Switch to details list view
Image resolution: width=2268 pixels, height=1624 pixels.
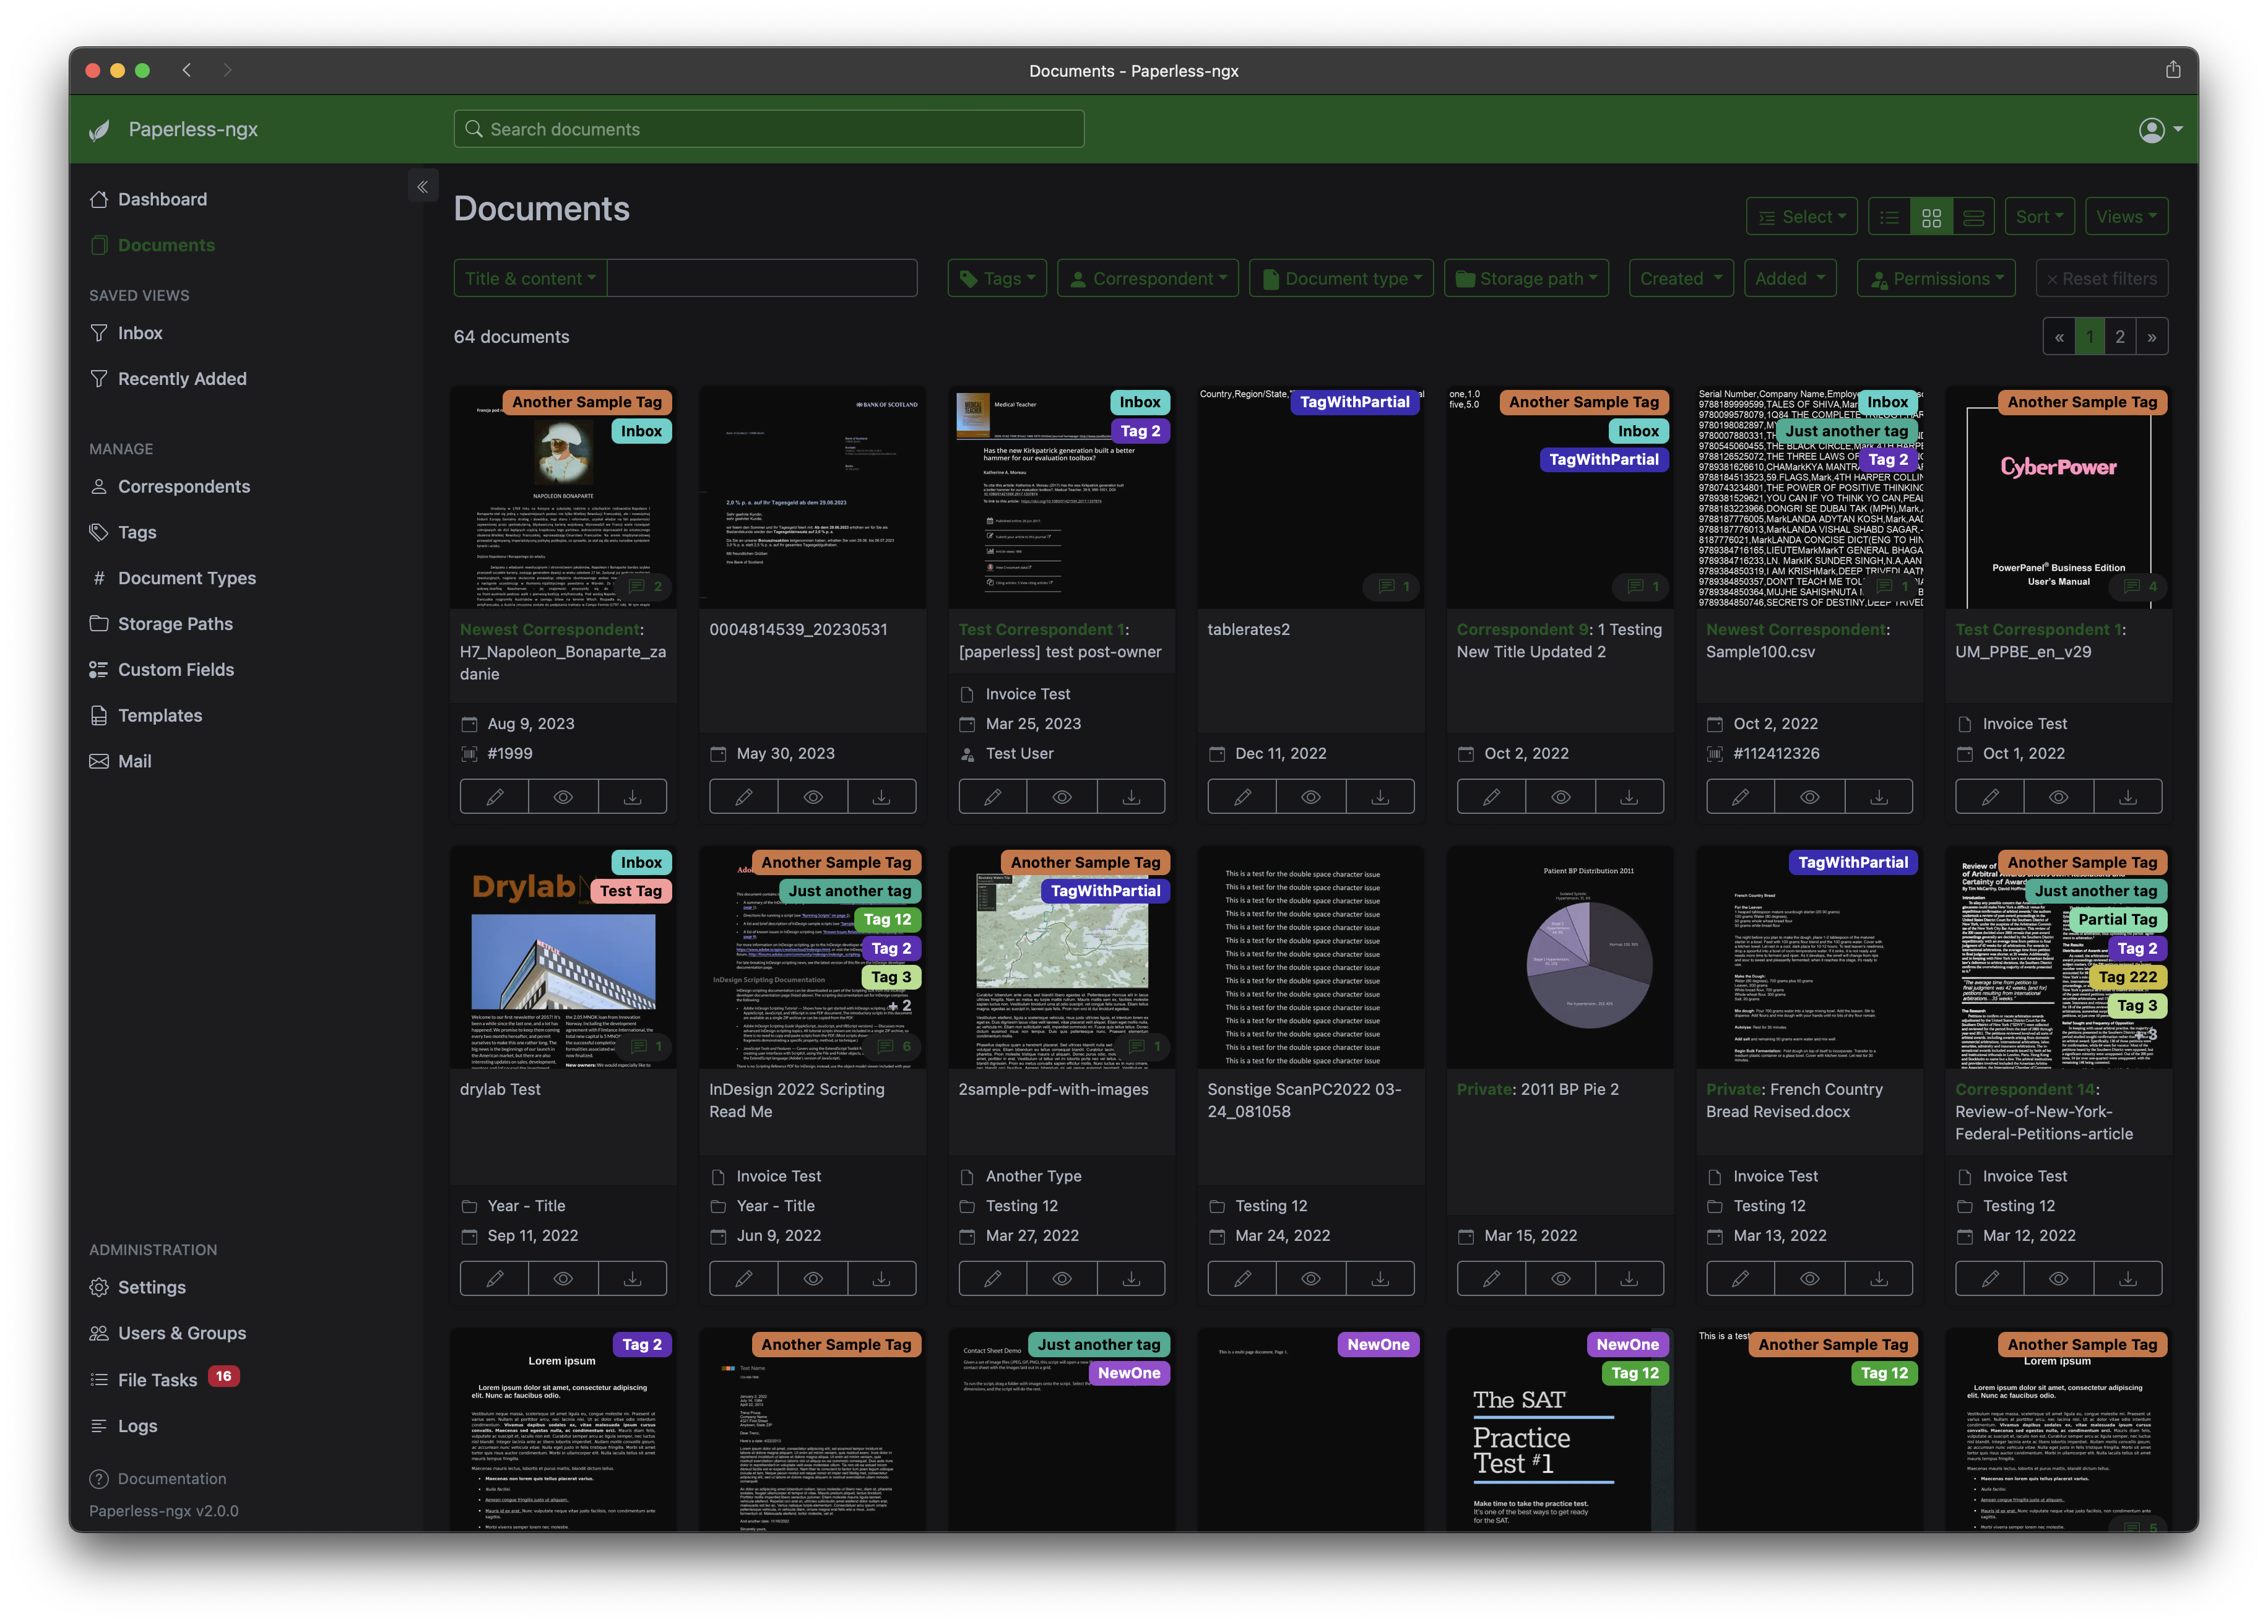1889,217
